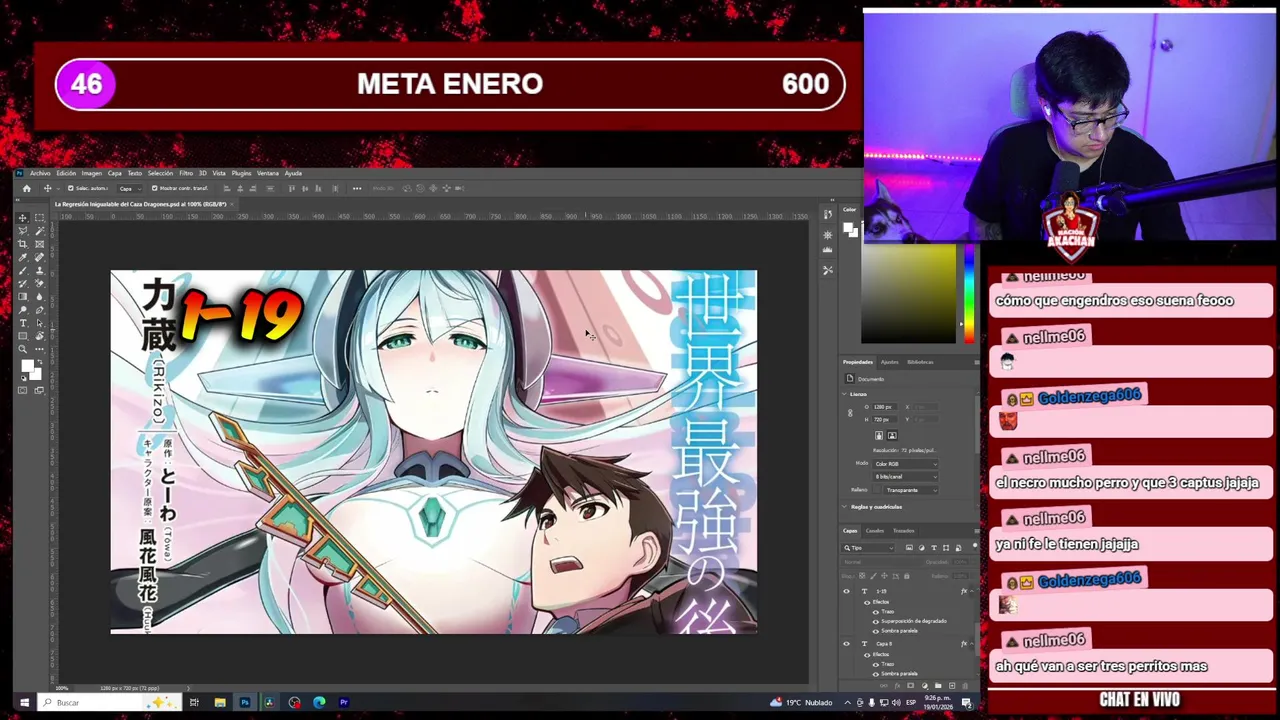
Task: Select the Move tool in the toolbox
Action: (x=22, y=218)
